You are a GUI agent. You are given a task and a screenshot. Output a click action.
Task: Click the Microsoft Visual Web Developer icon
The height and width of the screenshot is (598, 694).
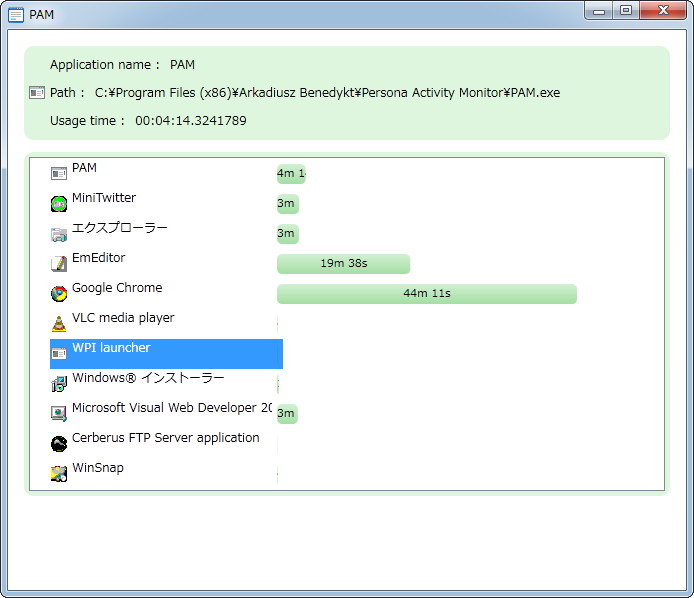59,414
